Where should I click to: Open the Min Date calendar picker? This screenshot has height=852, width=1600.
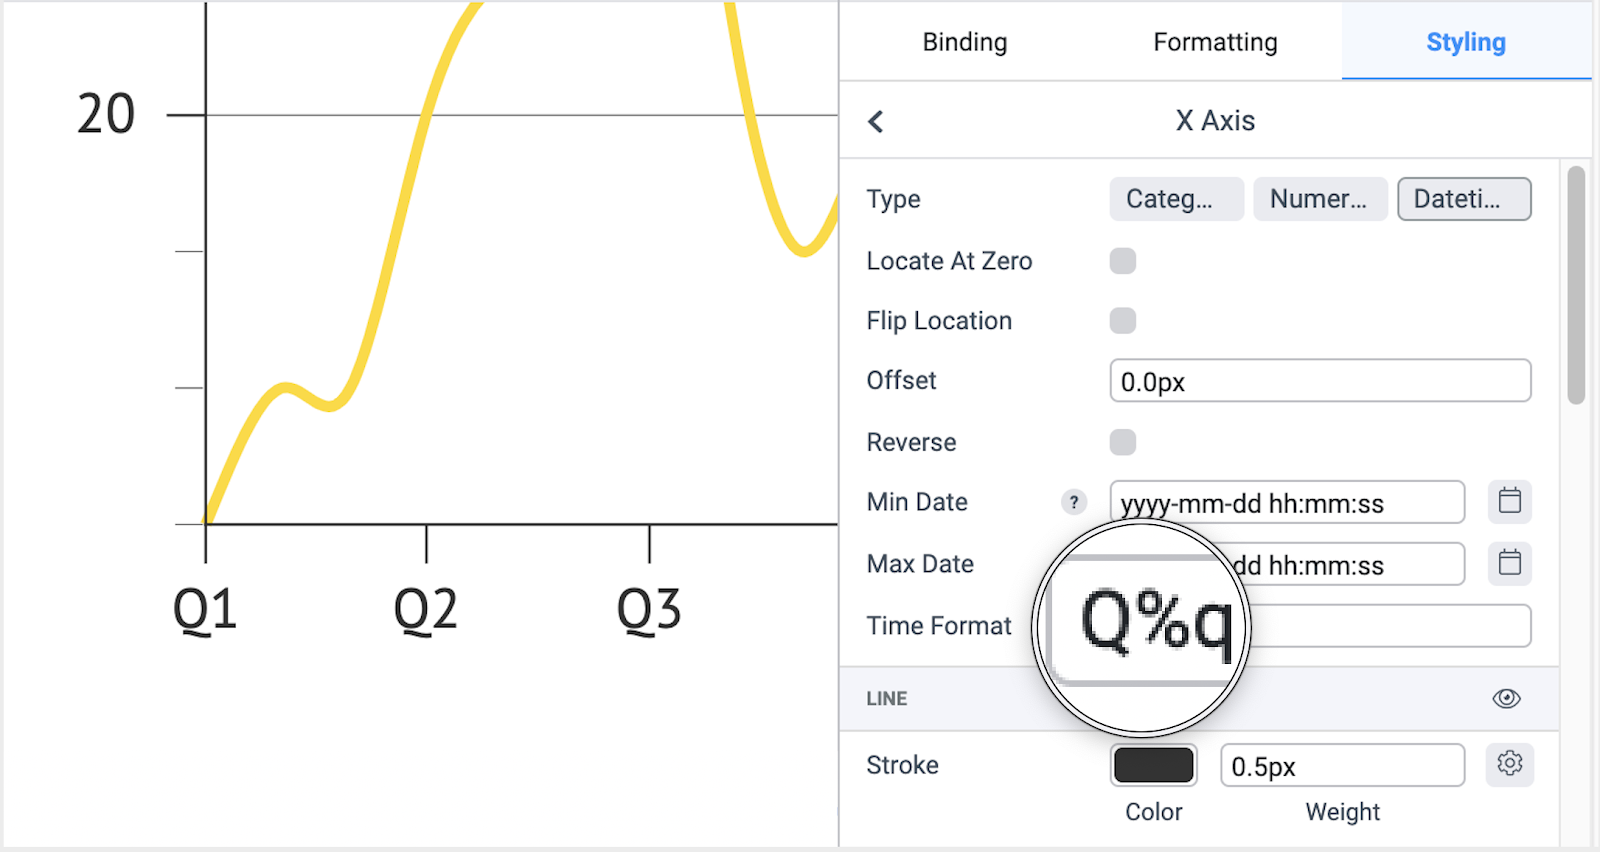1510,501
